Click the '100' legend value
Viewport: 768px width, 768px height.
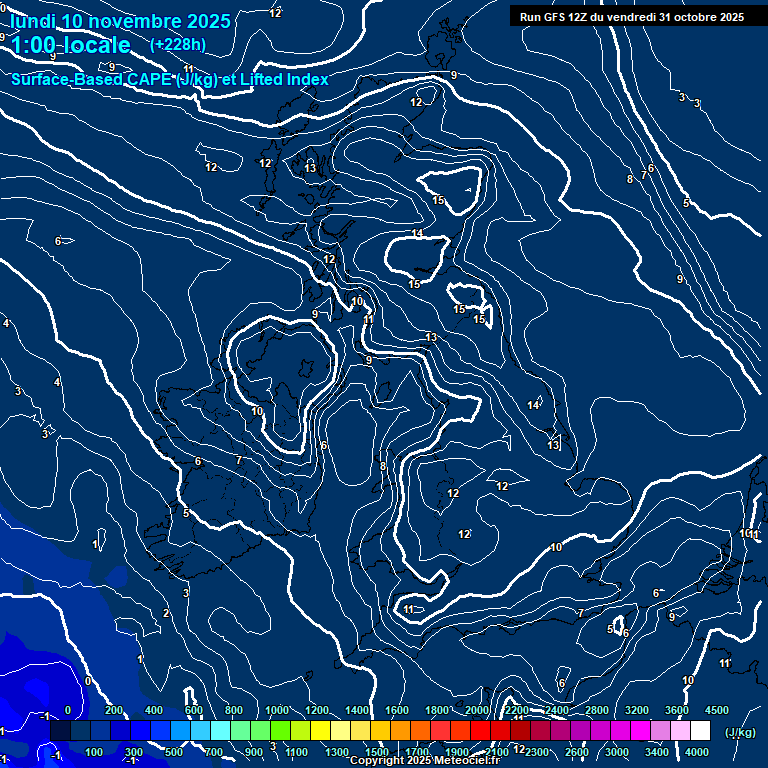94,752
